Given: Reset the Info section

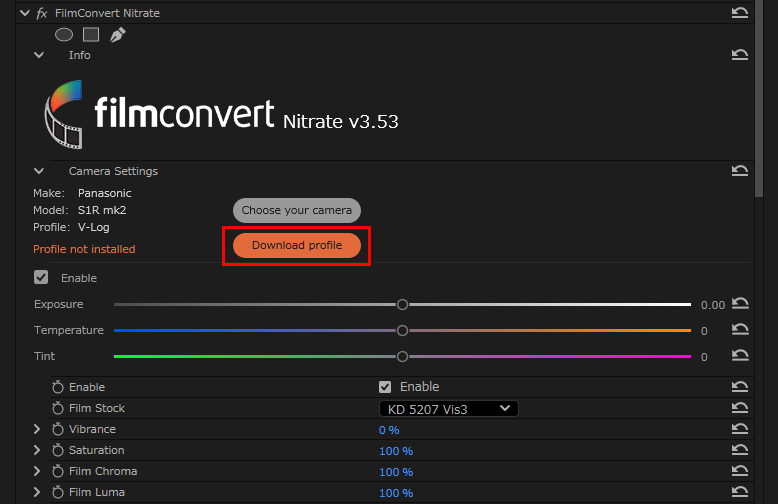Looking at the screenshot, I should (739, 55).
